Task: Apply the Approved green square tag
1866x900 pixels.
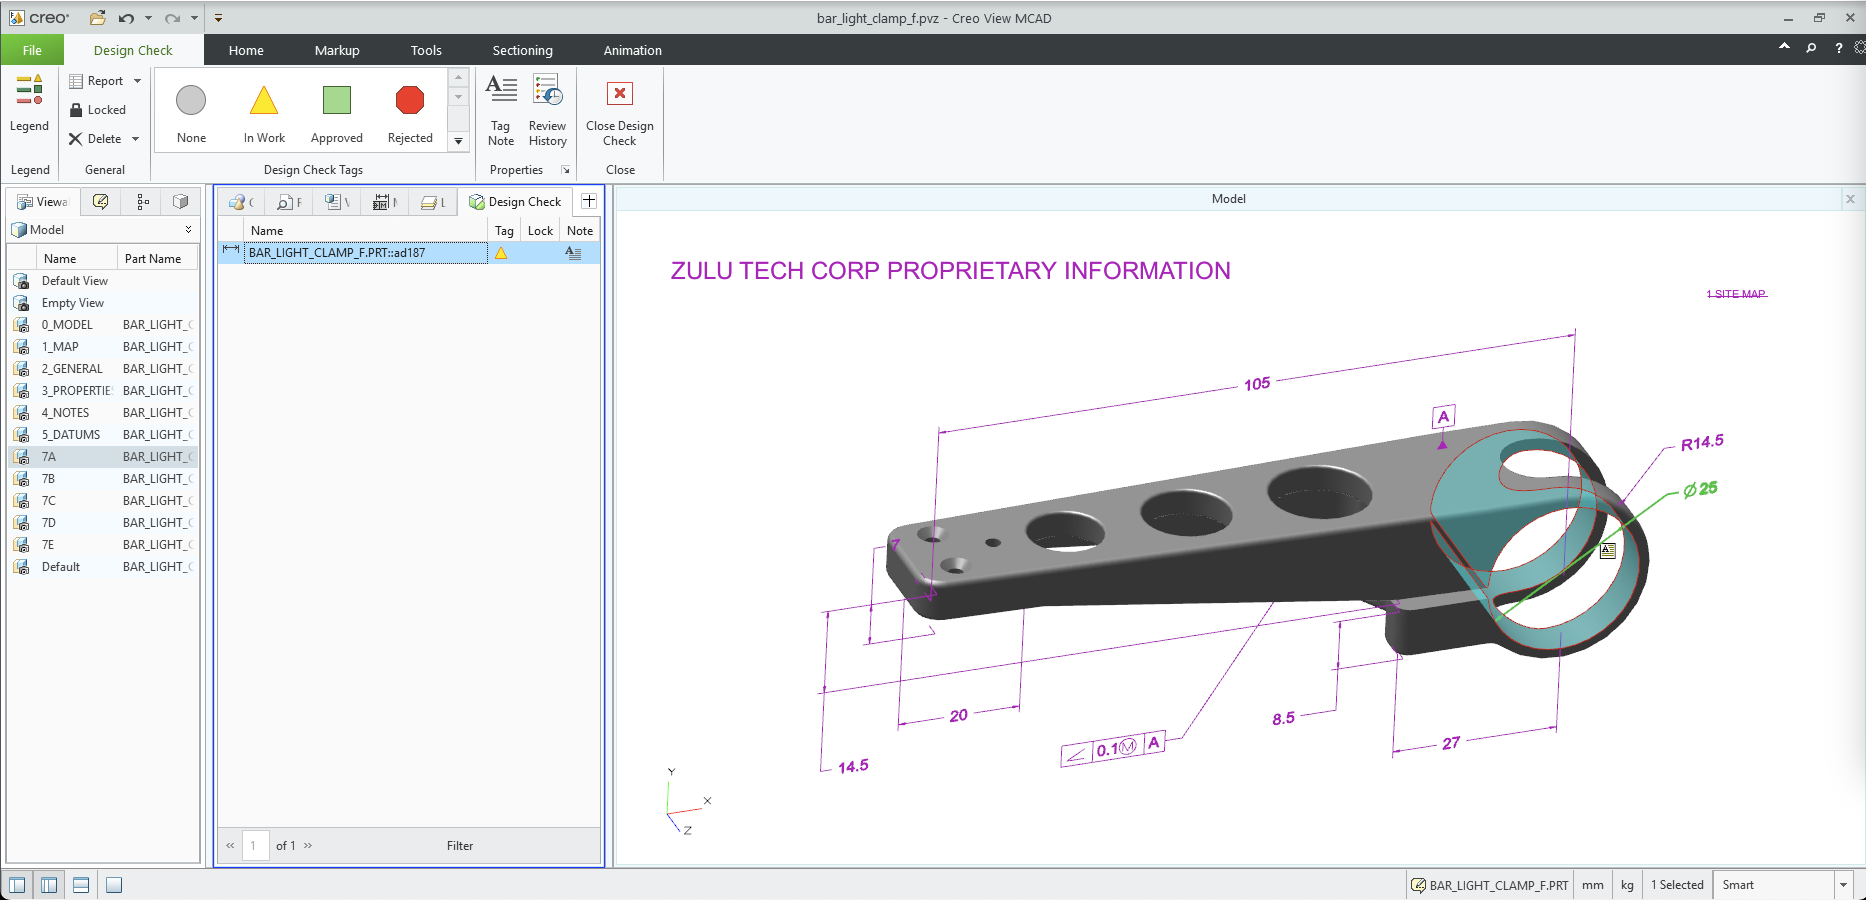Action: point(337,113)
